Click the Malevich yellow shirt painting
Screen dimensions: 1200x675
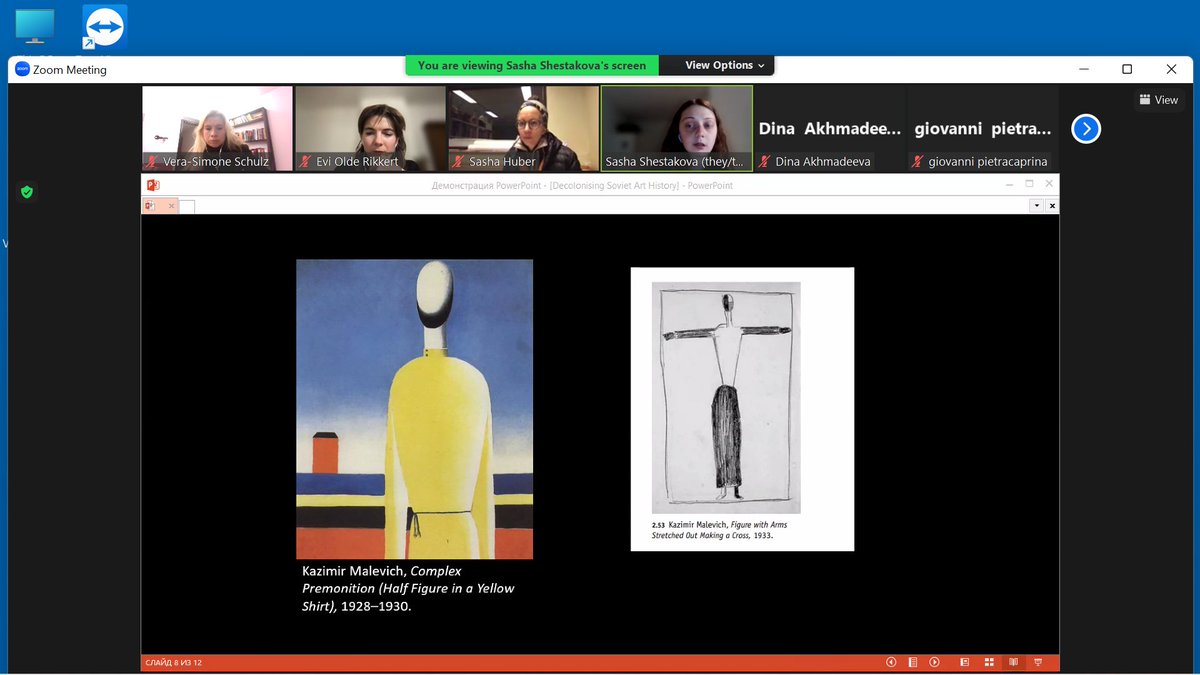(x=414, y=409)
